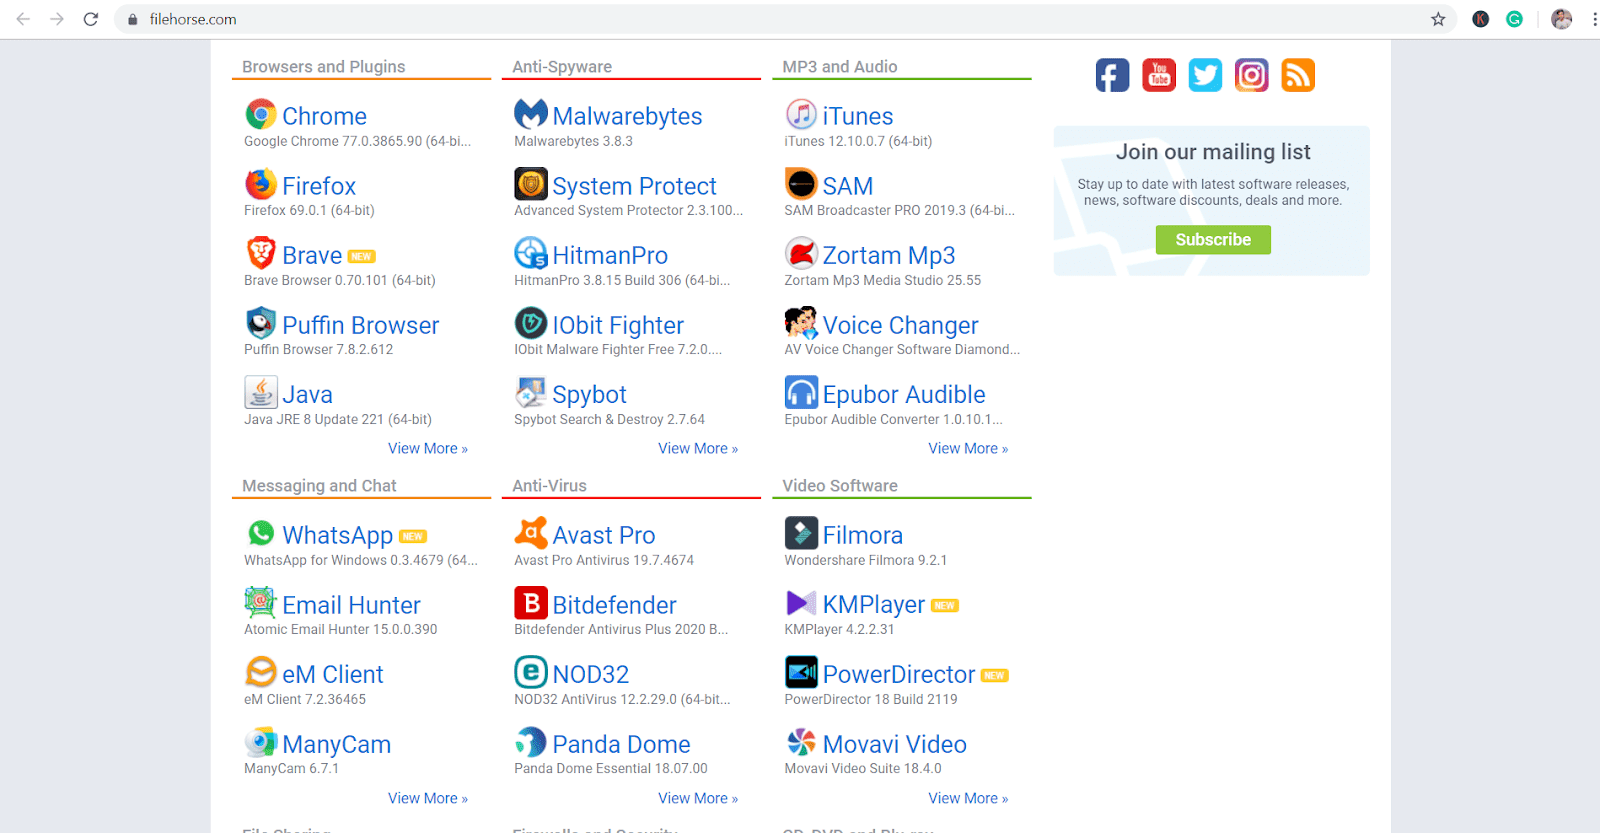This screenshot has height=833, width=1600.
Task: Open the Malwarebytes title link
Action: [x=627, y=116]
